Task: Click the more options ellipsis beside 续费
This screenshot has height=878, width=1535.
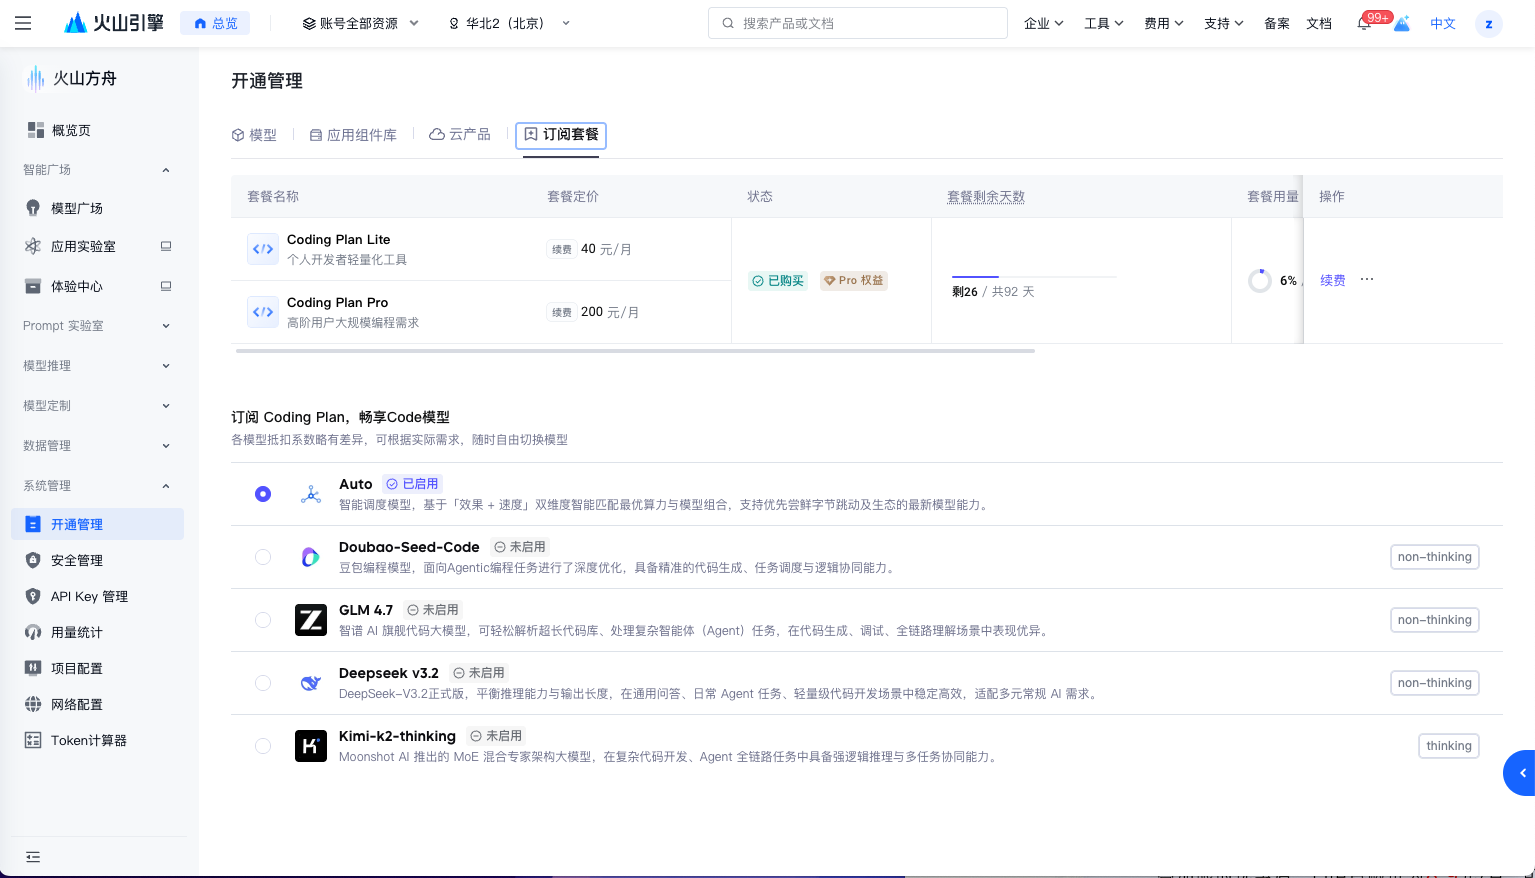Action: [1367, 280]
